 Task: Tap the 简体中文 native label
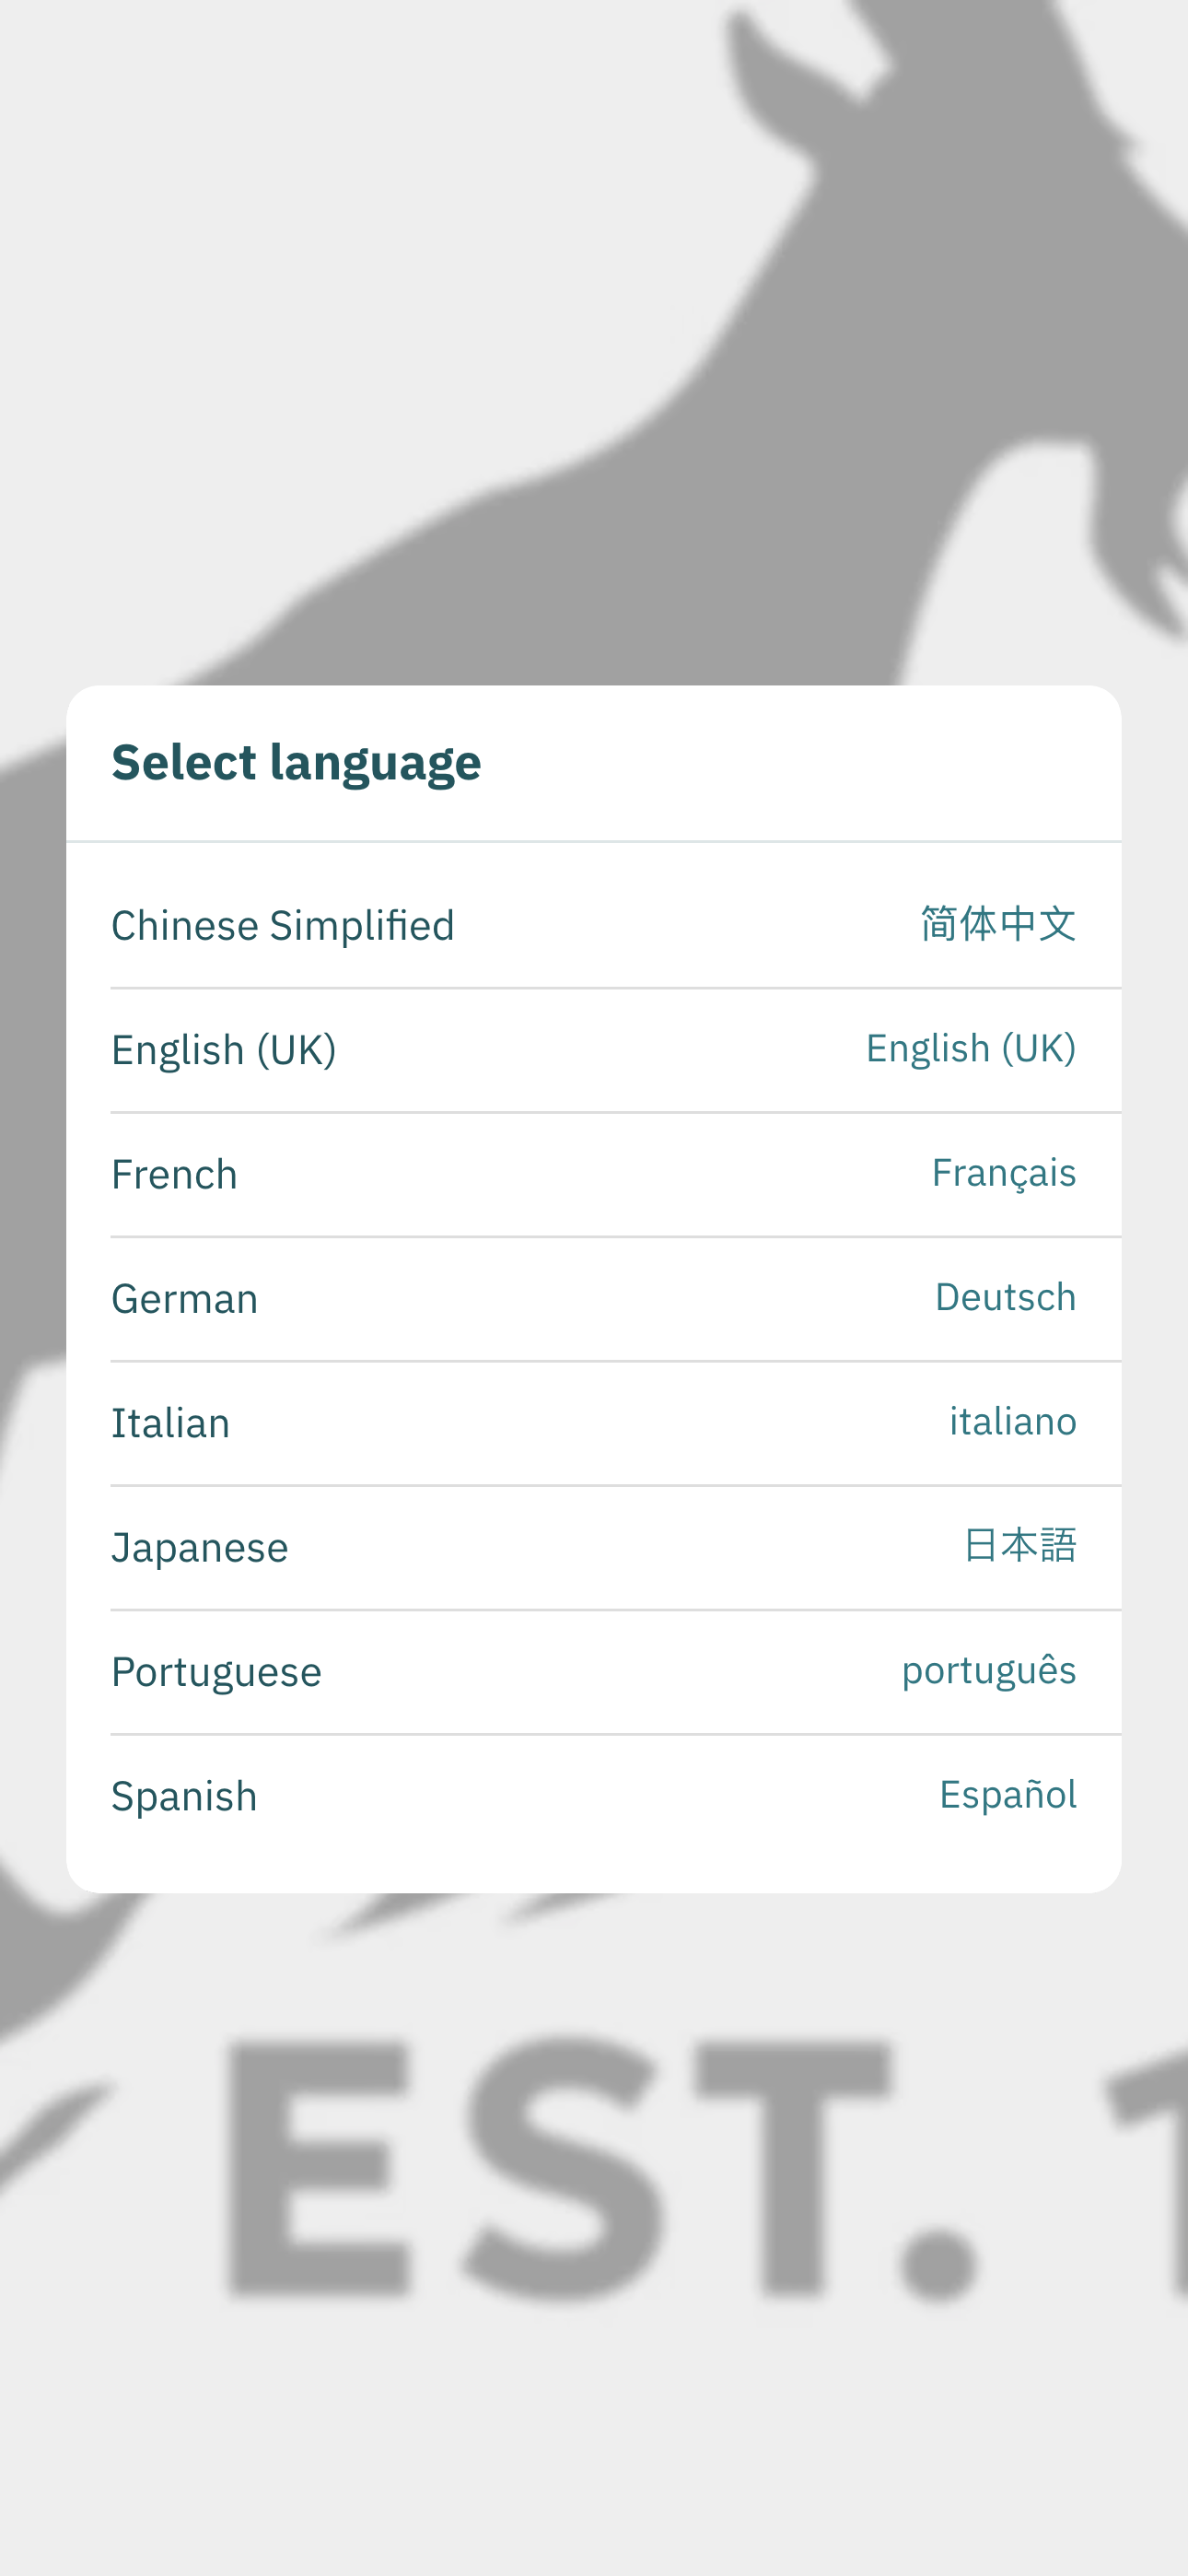point(998,924)
